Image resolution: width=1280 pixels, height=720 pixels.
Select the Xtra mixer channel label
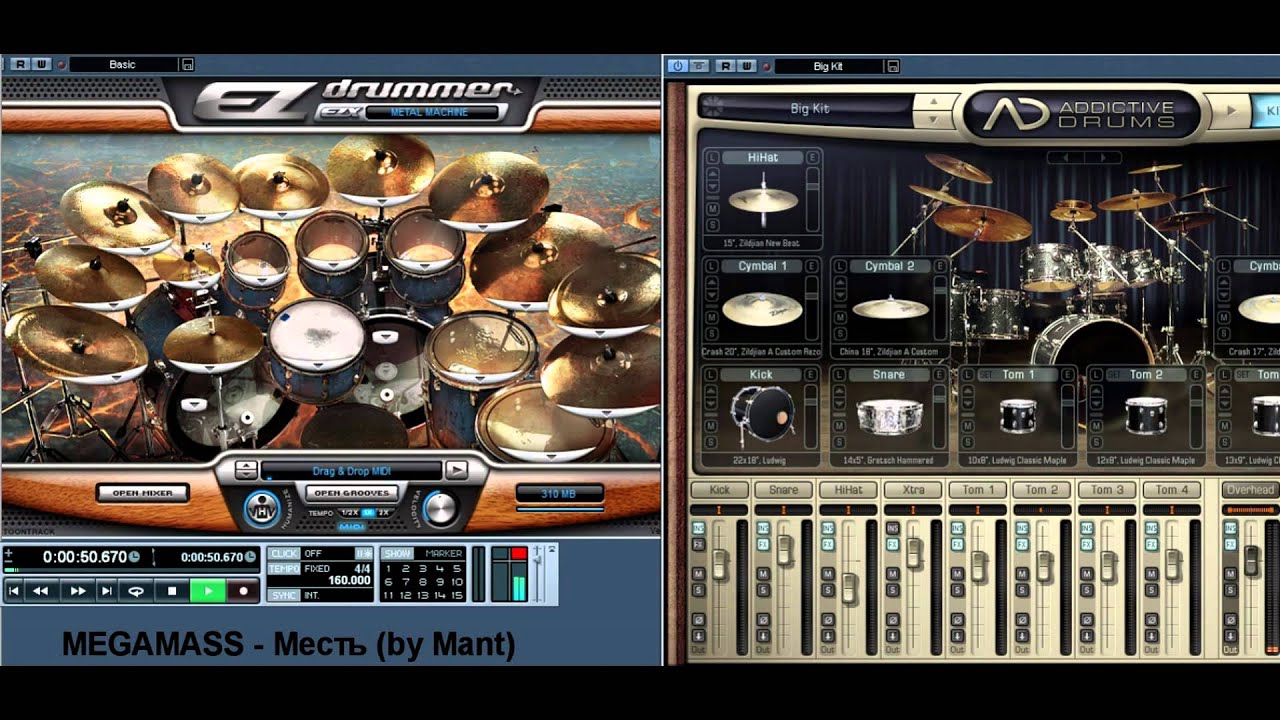(x=913, y=490)
